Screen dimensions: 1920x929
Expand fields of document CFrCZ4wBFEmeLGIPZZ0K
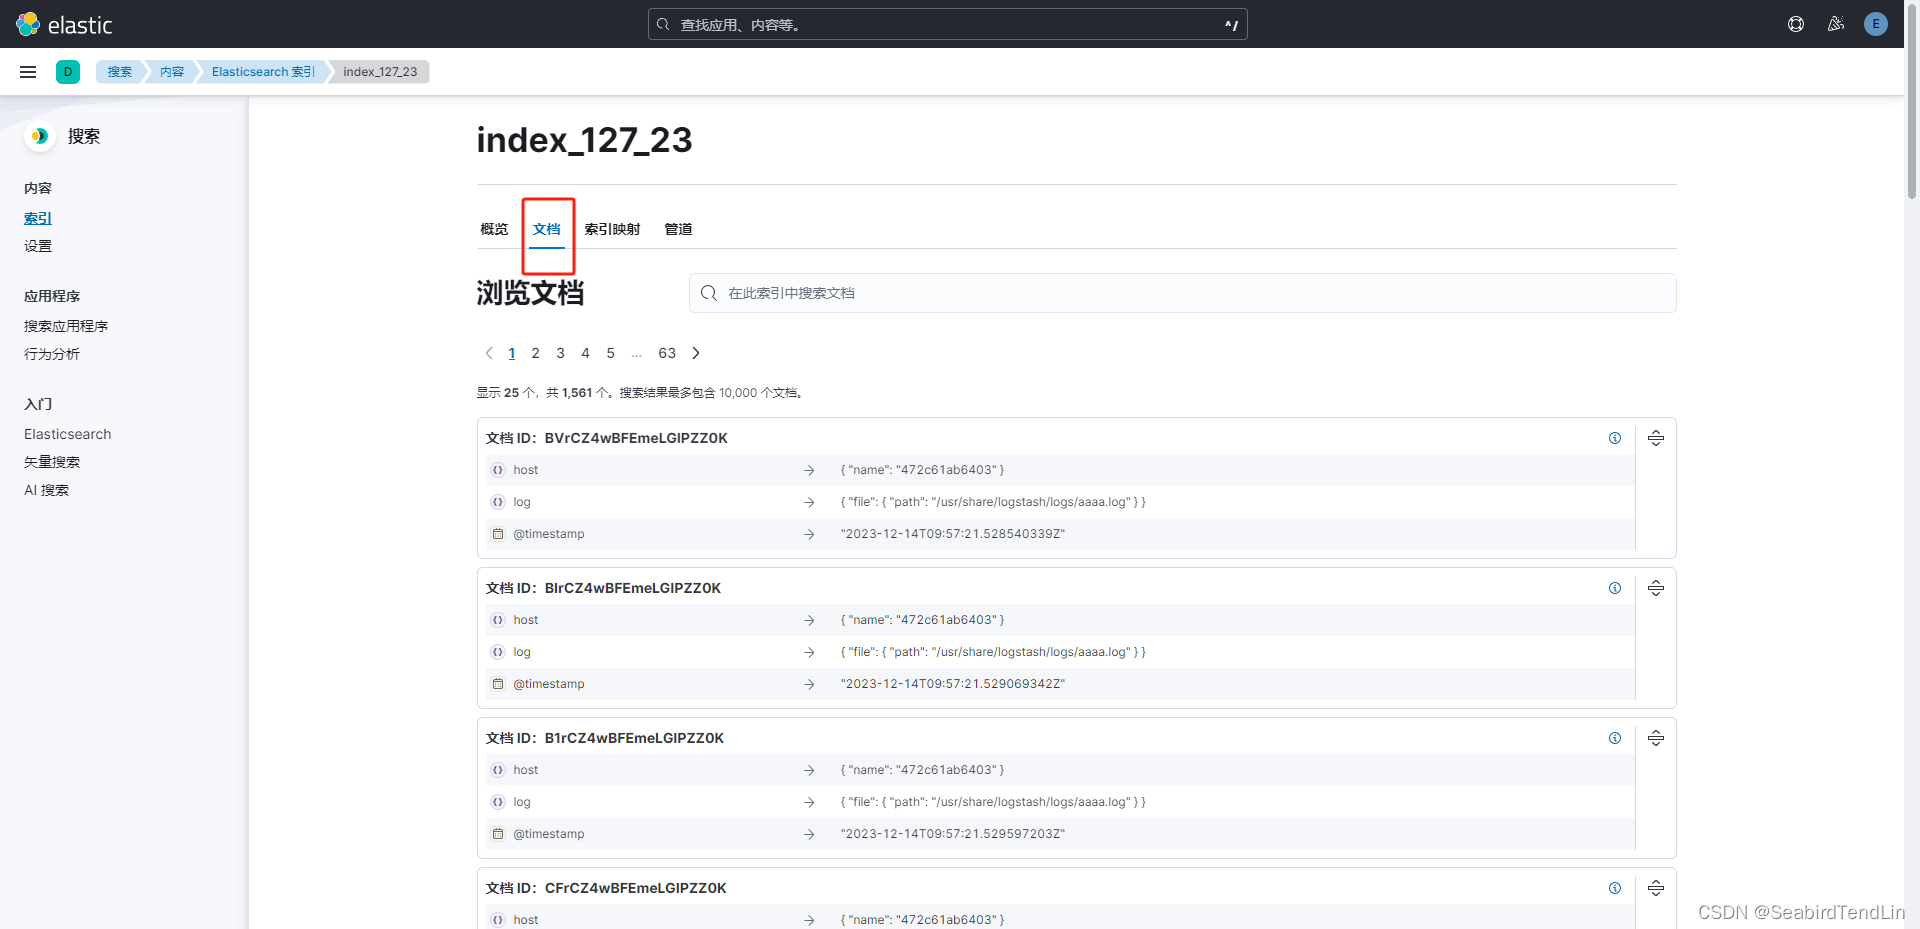pos(1656,888)
